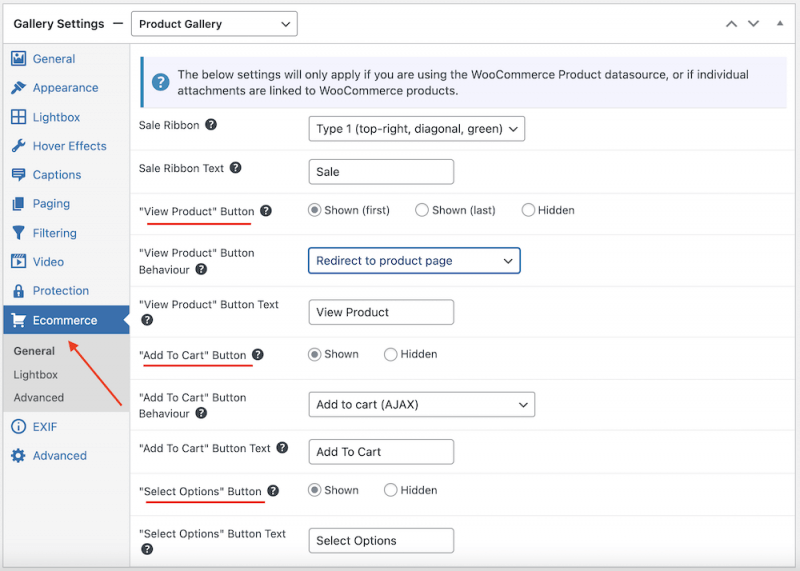Set "Select Options" button to Hidden

click(391, 491)
